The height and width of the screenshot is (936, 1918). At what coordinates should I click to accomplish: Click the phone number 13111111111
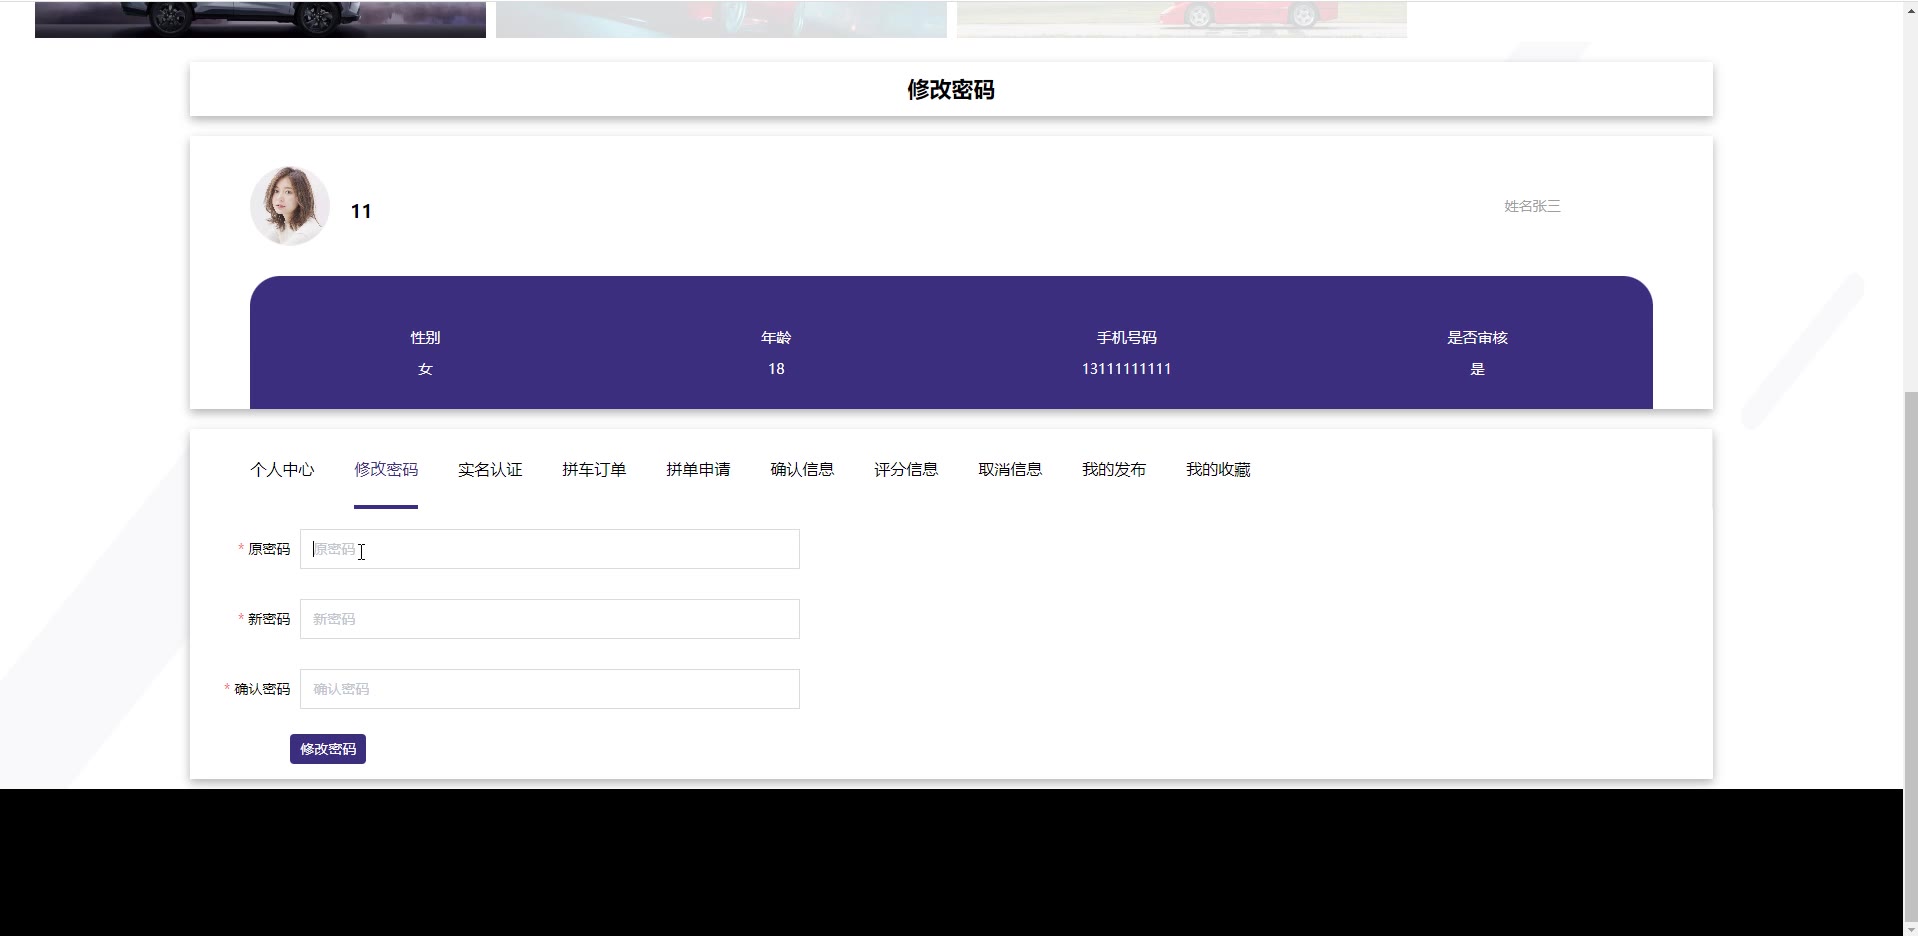[1126, 369]
